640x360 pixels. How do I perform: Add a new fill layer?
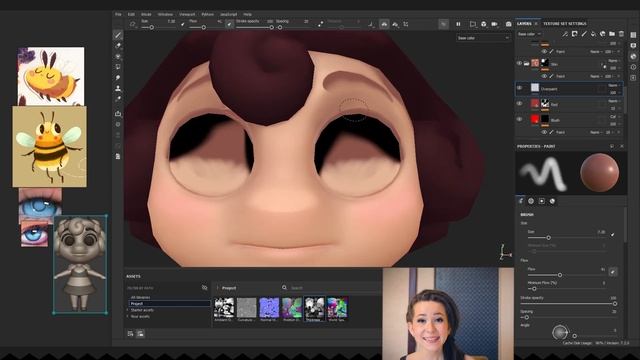coord(593,34)
